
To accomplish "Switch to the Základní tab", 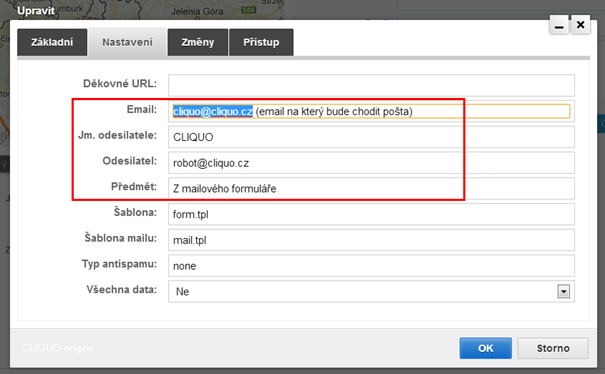I will click(x=52, y=42).
